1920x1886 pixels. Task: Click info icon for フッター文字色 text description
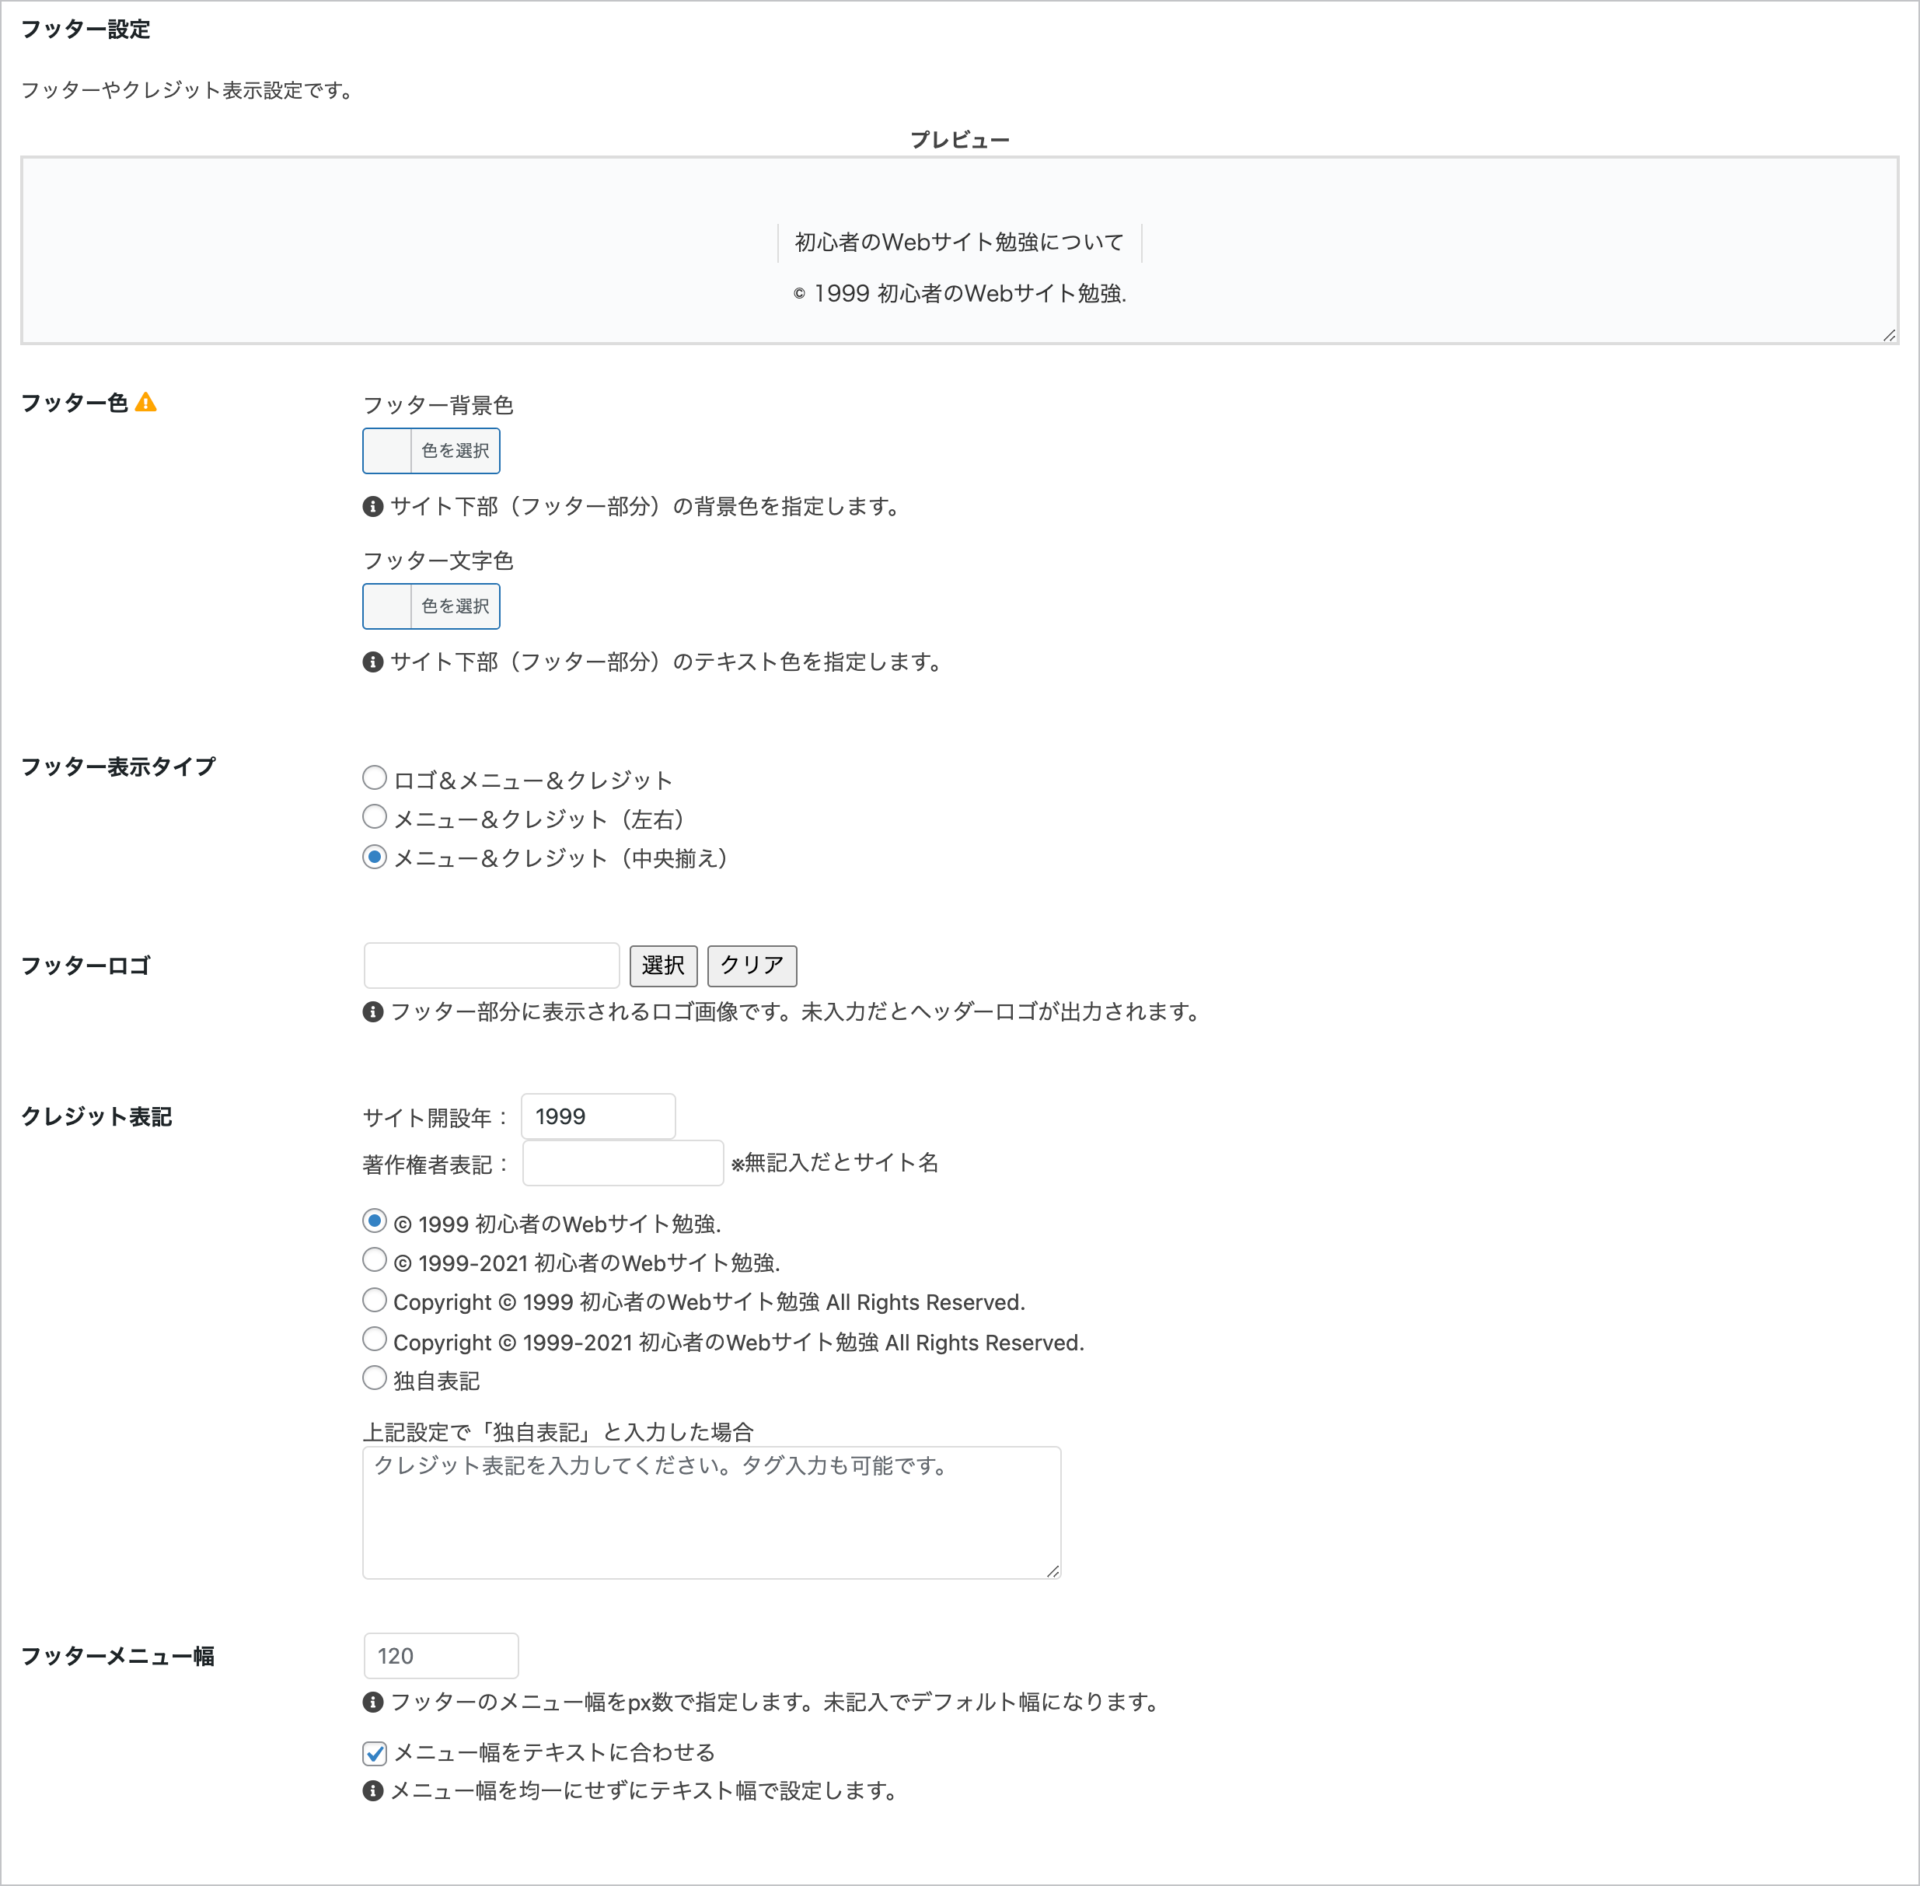(373, 662)
